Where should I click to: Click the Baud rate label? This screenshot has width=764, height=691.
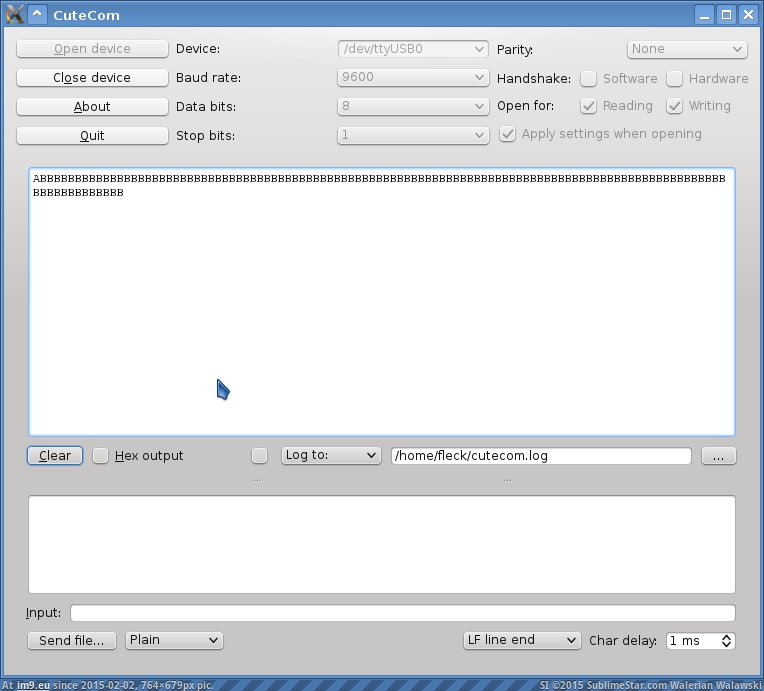[x=208, y=77]
